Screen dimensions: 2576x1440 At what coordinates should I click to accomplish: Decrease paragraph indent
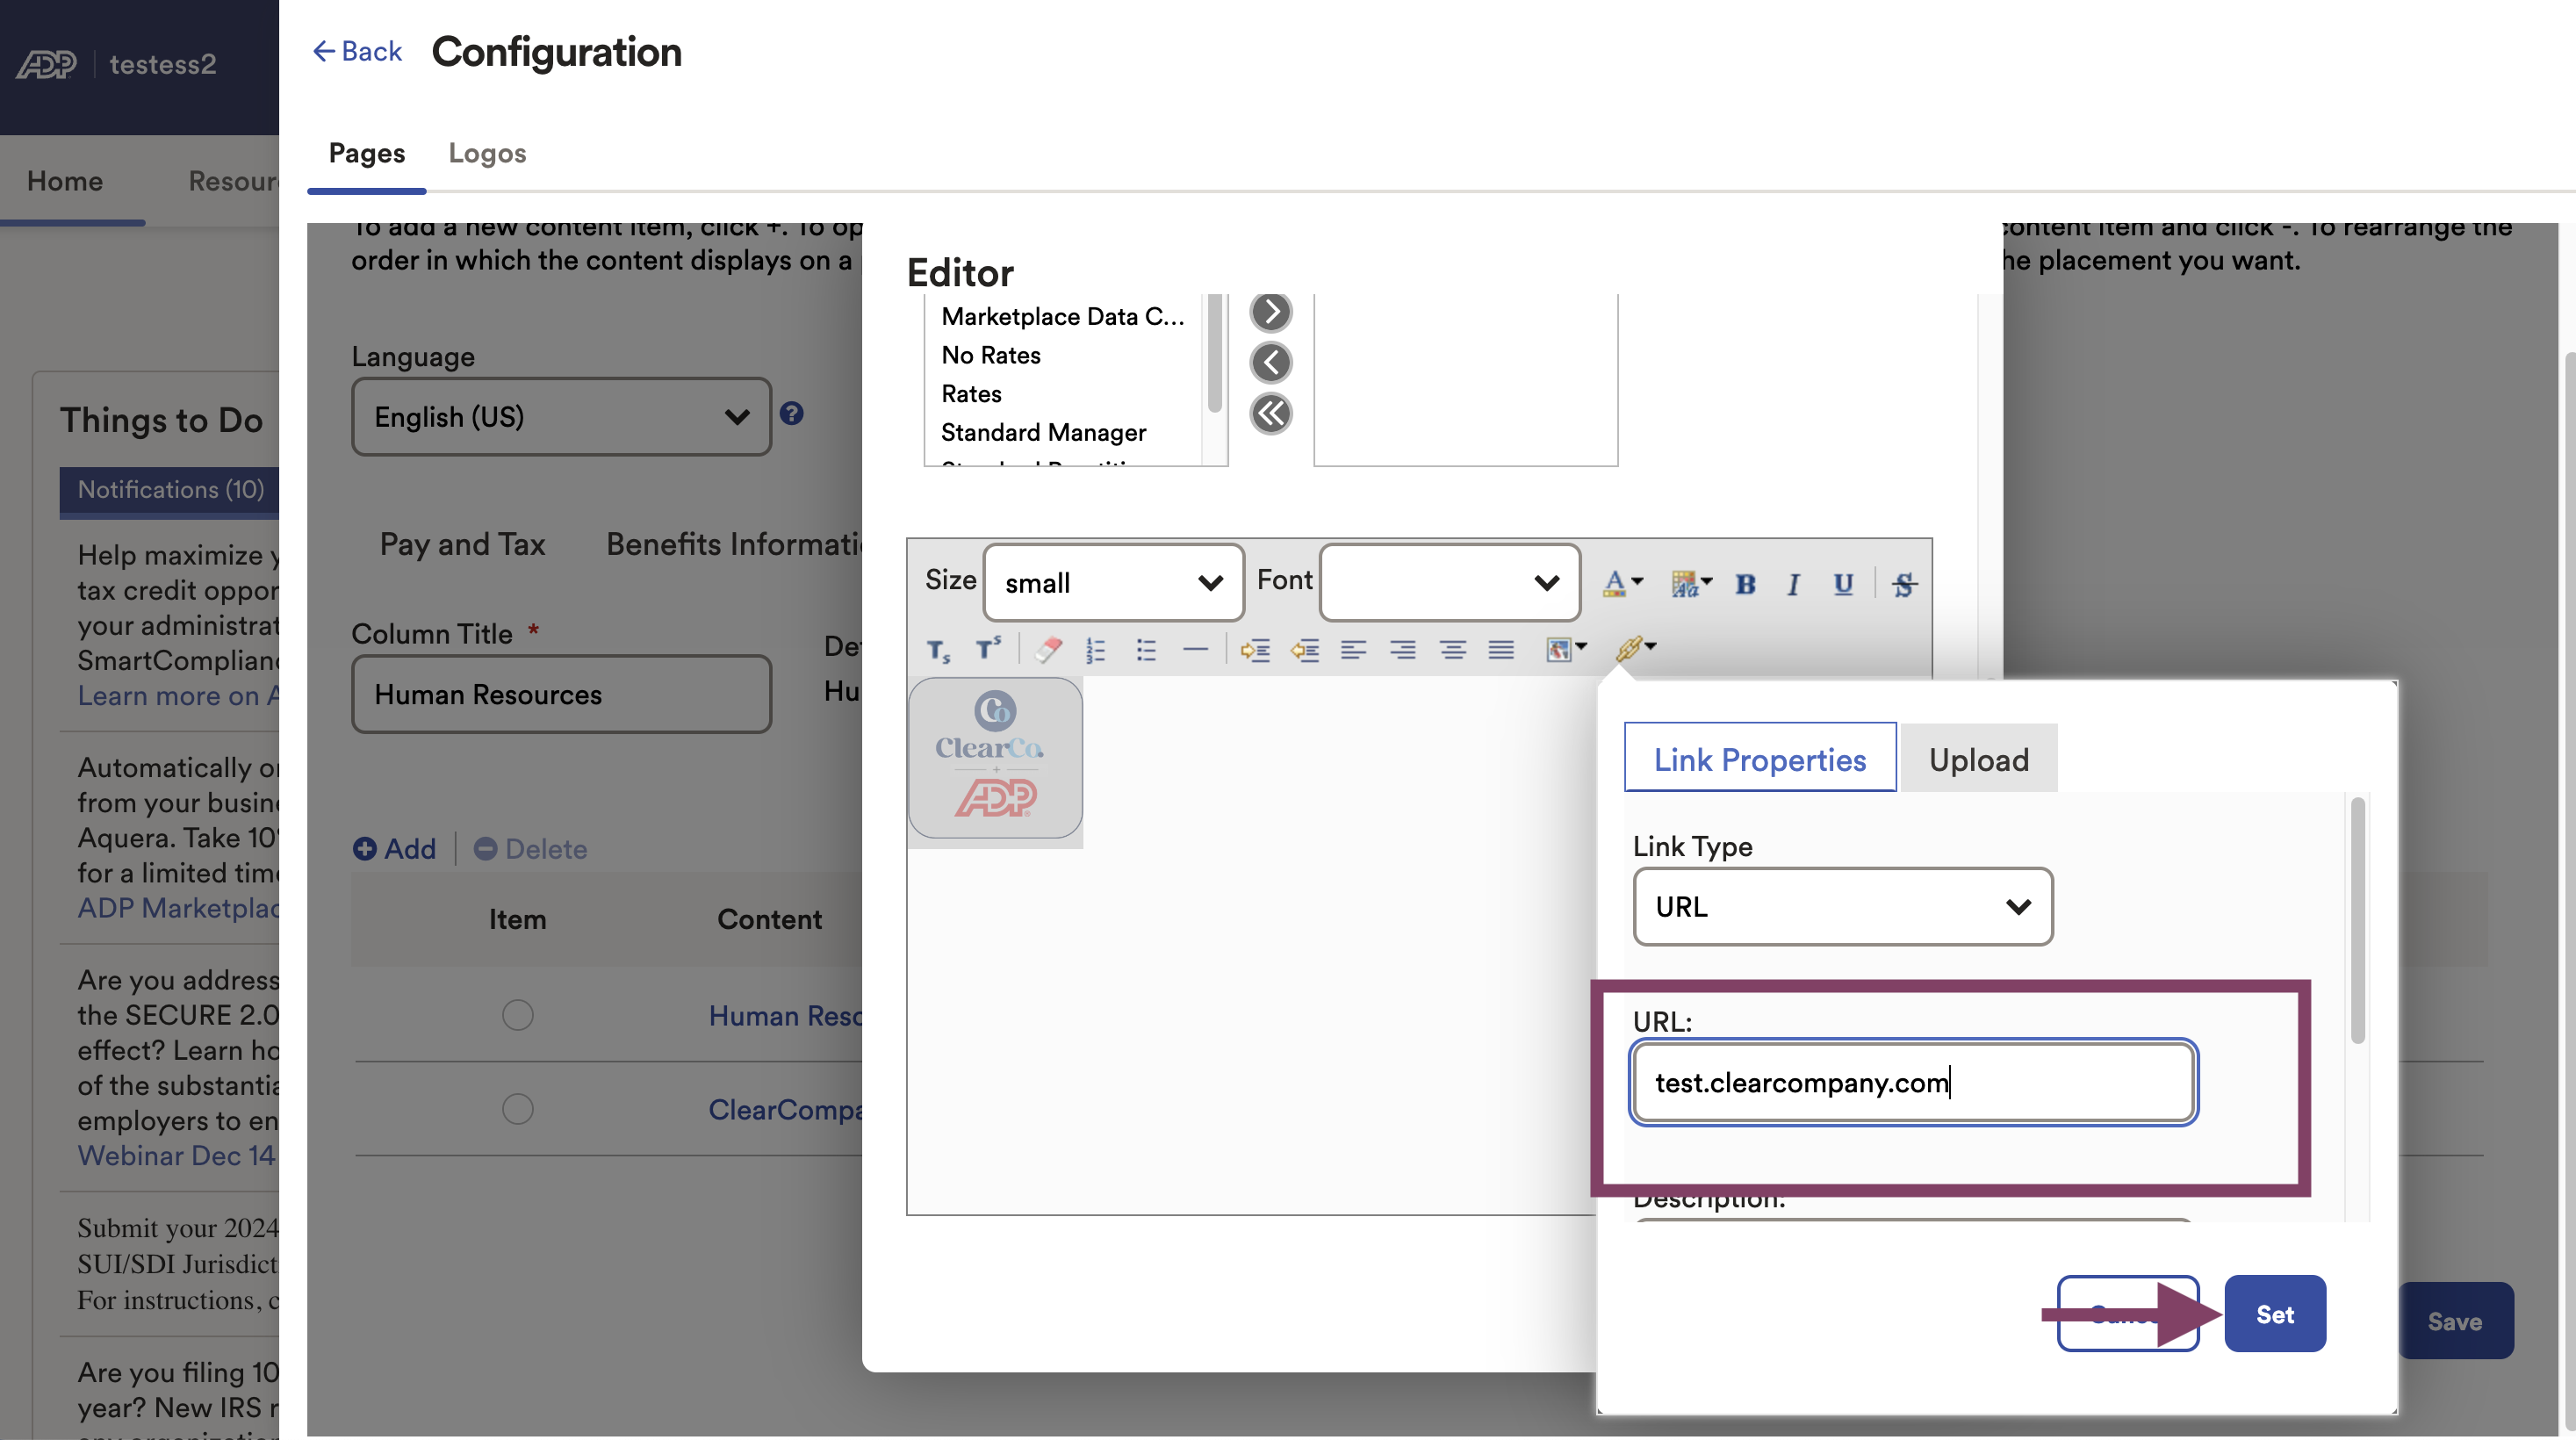[1304, 651]
